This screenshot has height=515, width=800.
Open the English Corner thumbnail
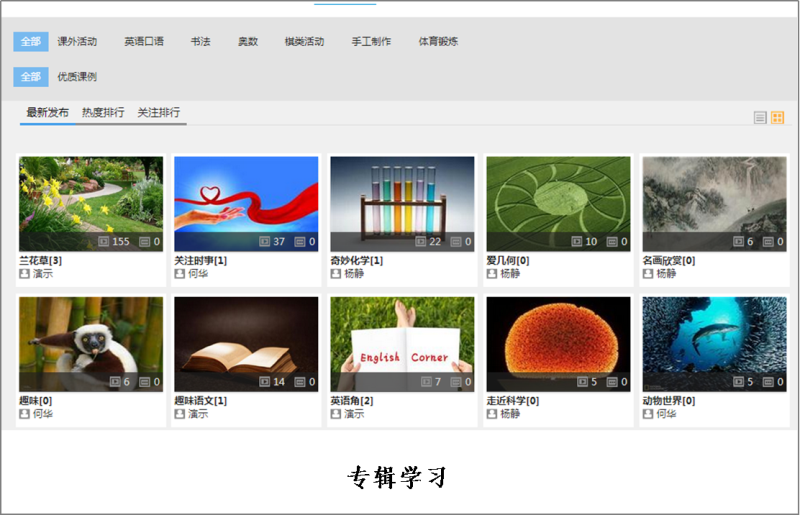(402, 344)
